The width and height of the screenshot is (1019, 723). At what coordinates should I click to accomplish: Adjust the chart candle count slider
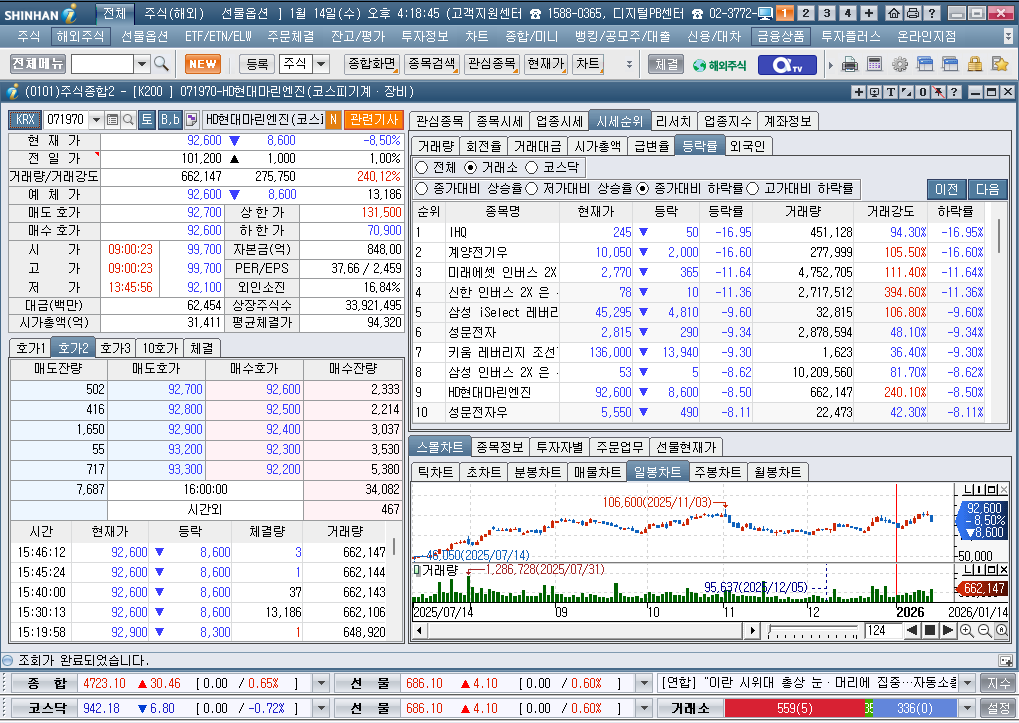coord(812,630)
